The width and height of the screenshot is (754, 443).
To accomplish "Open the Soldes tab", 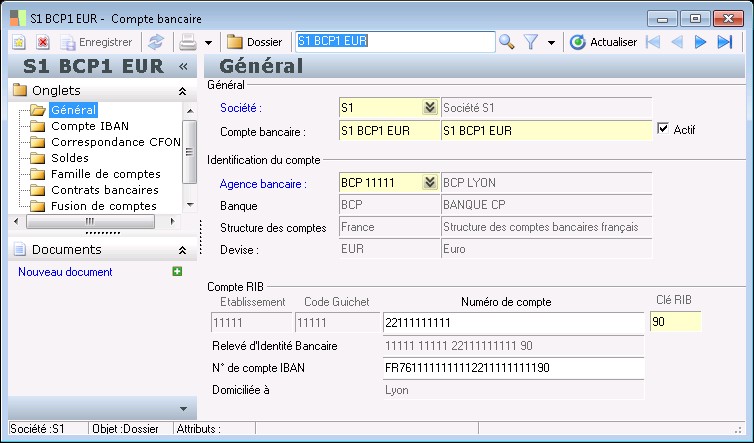I will [x=70, y=158].
